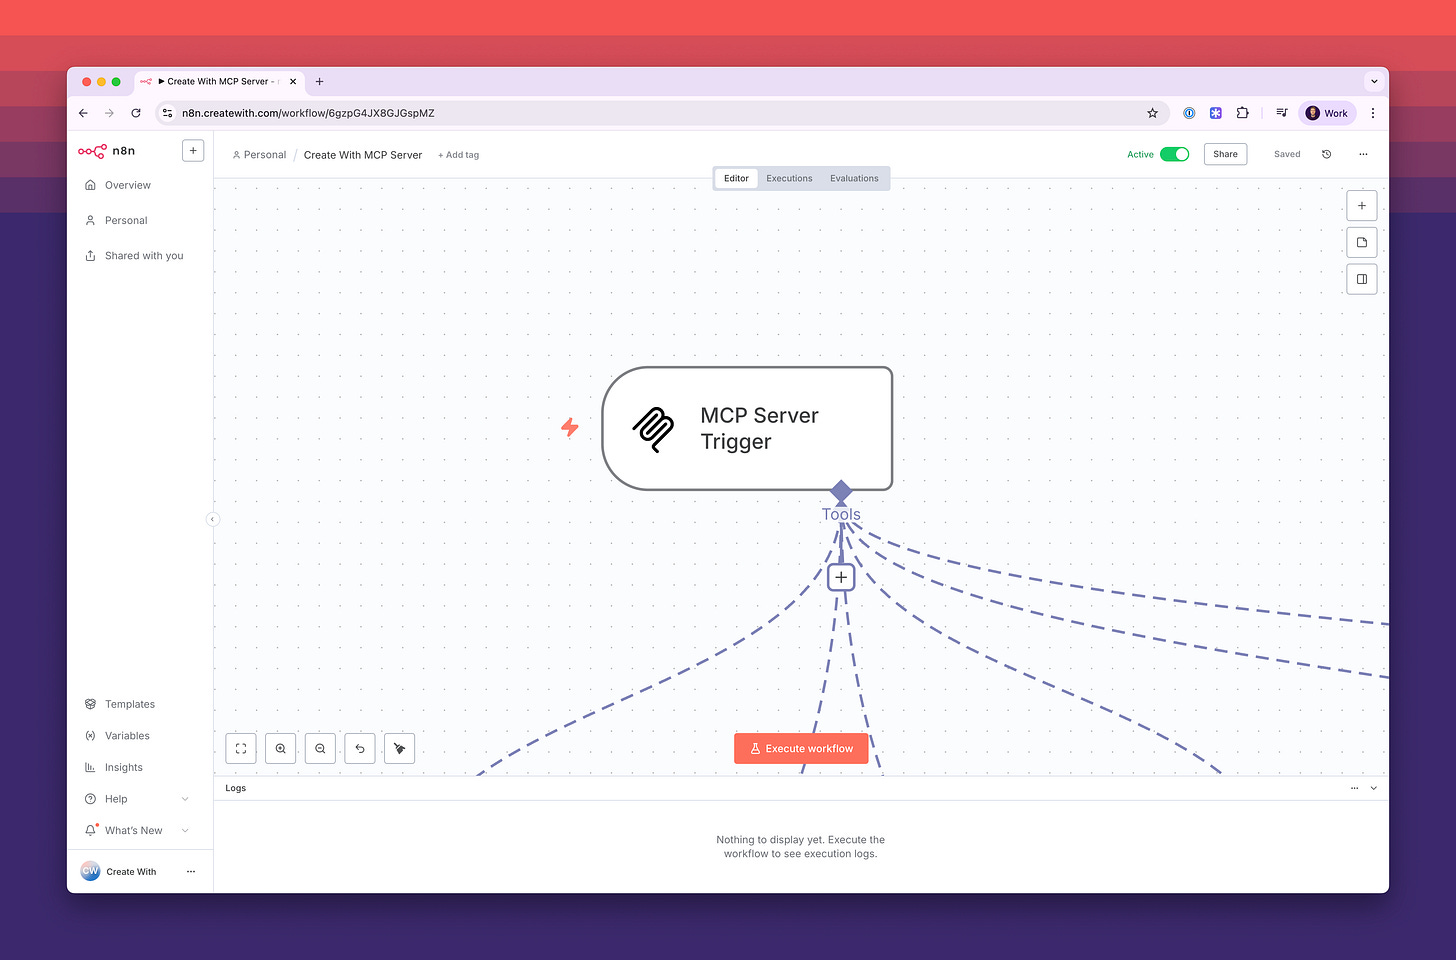Viewport: 1456px width, 960px height.
Task: Expand the What's New chevron
Action: point(185,831)
